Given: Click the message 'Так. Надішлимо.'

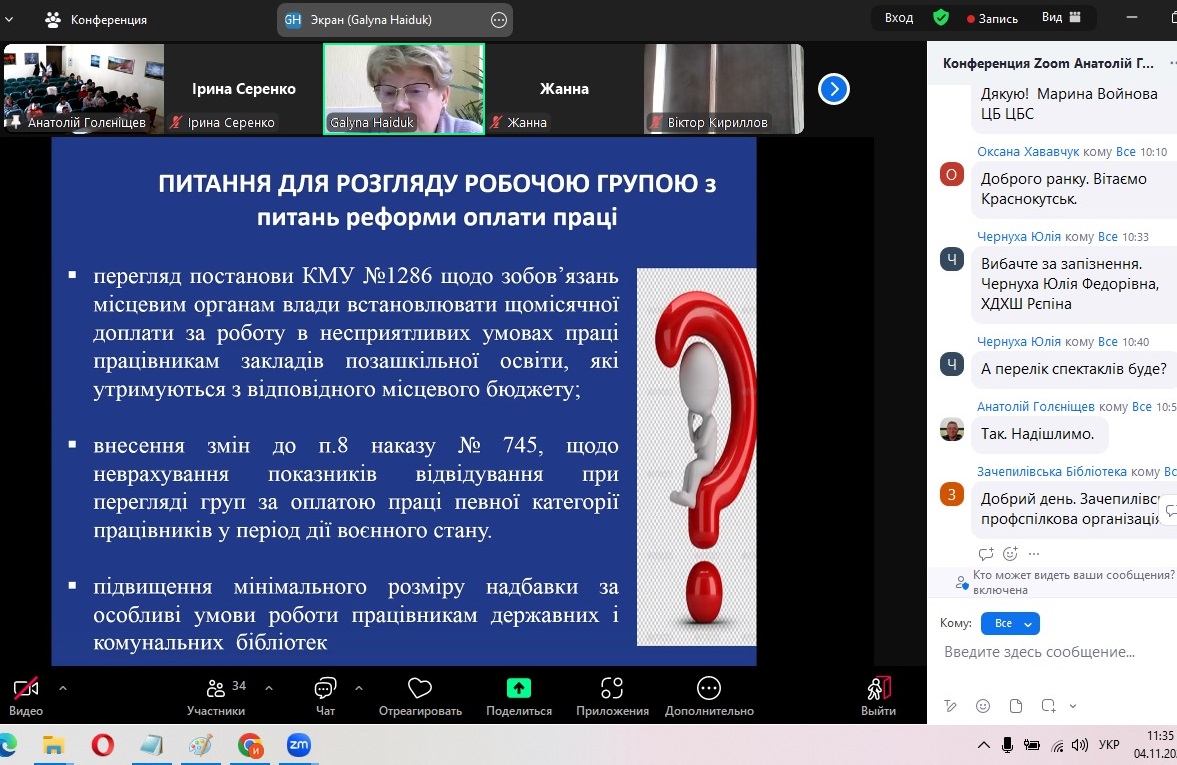Looking at the screenshot, I should (1037, 434).
